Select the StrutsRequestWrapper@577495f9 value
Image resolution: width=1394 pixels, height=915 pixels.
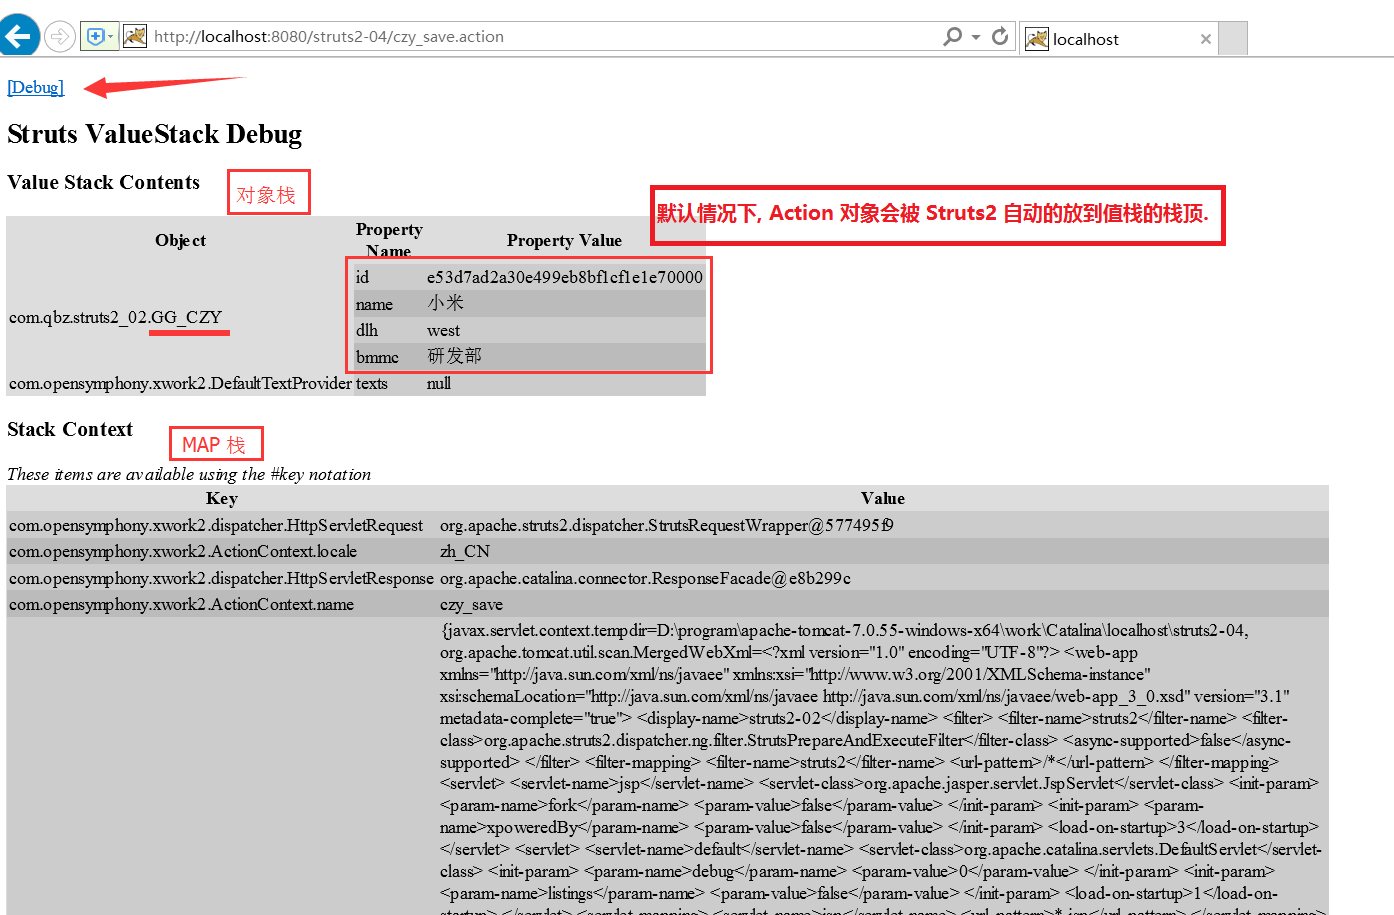[x=667, y=525]
